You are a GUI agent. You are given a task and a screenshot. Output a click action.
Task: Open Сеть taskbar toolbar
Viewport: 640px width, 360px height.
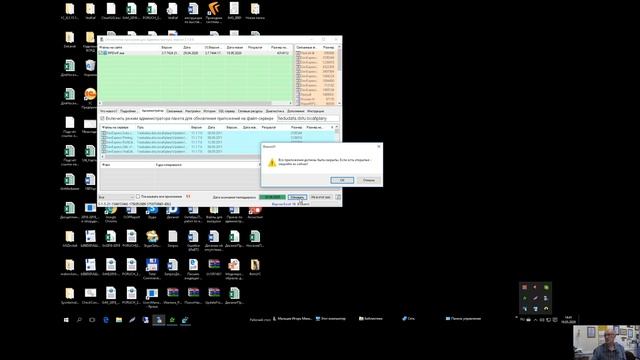(409, 318)
